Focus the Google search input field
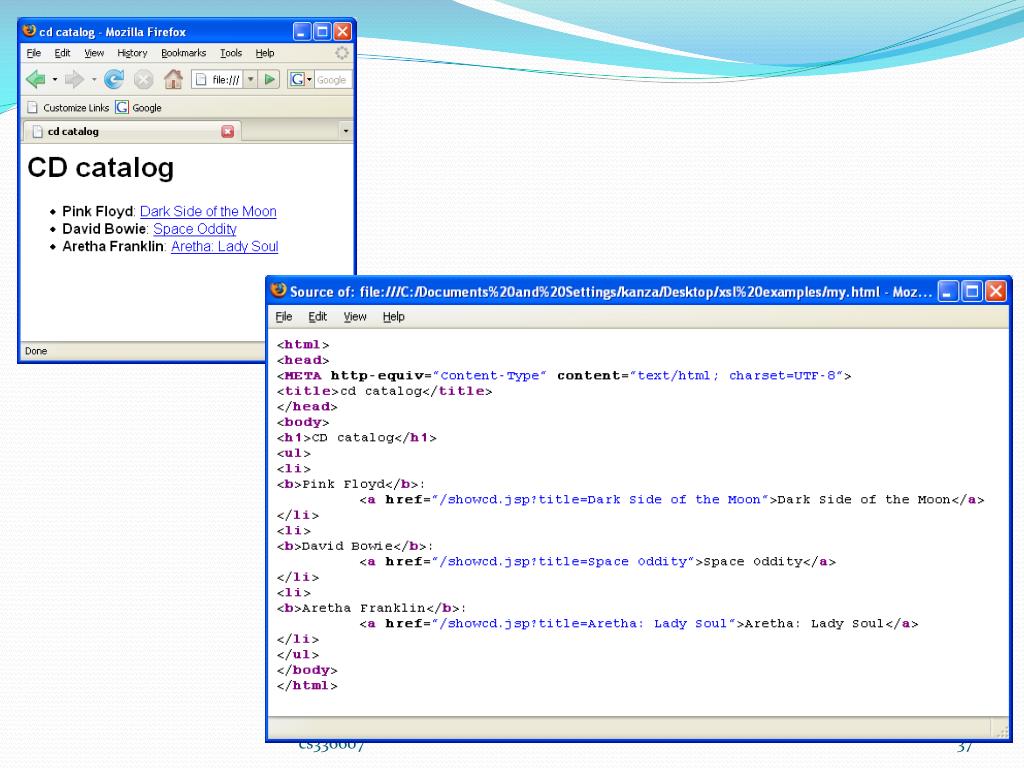The width and height of the screenshot is (1024, 768). pos(333,80)
